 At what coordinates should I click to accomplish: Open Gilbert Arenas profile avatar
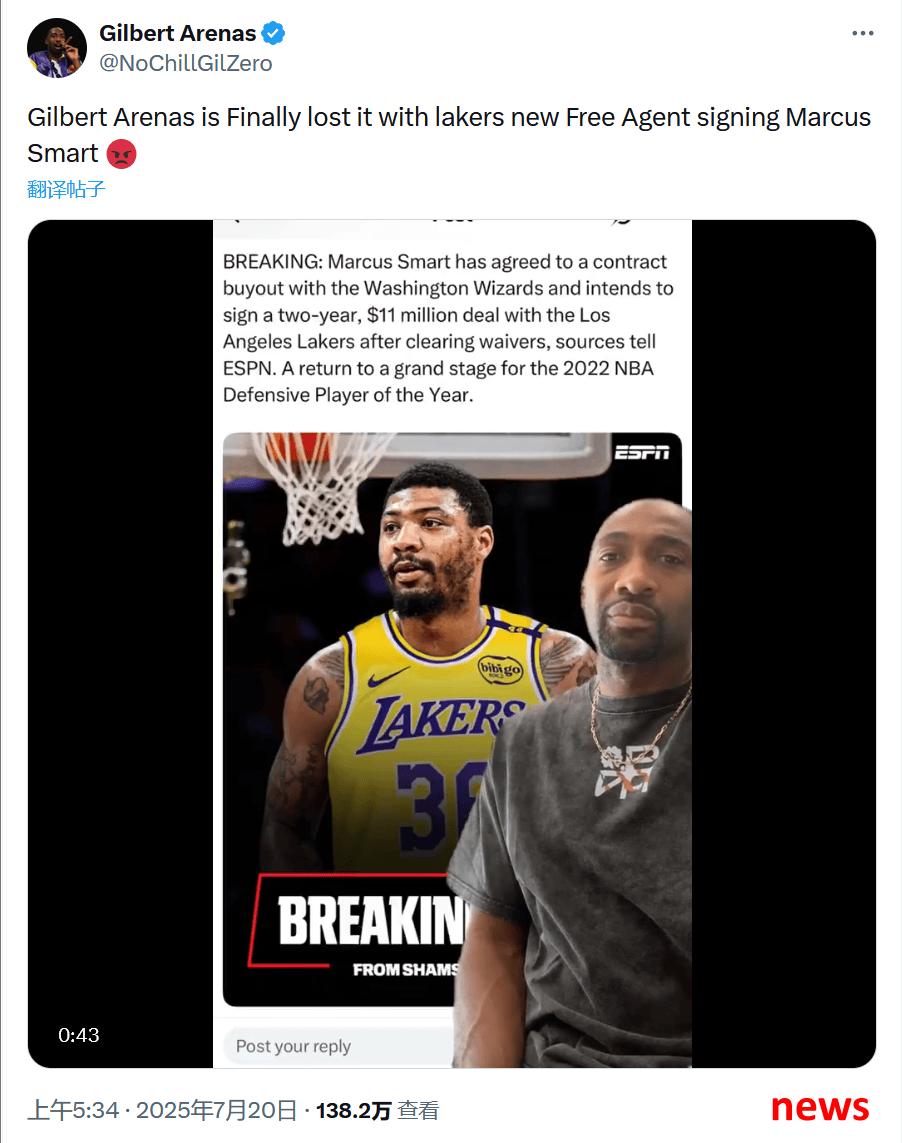(x=57, y=48)
